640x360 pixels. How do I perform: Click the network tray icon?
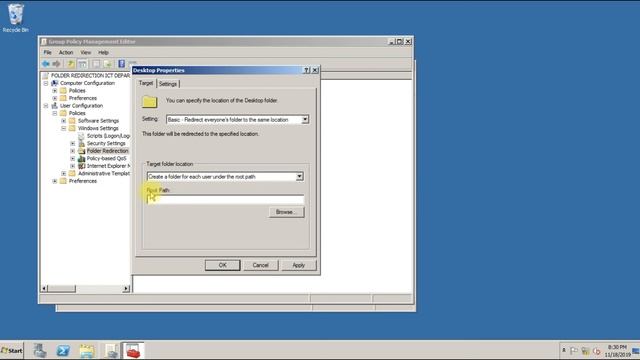pos(585,351)
